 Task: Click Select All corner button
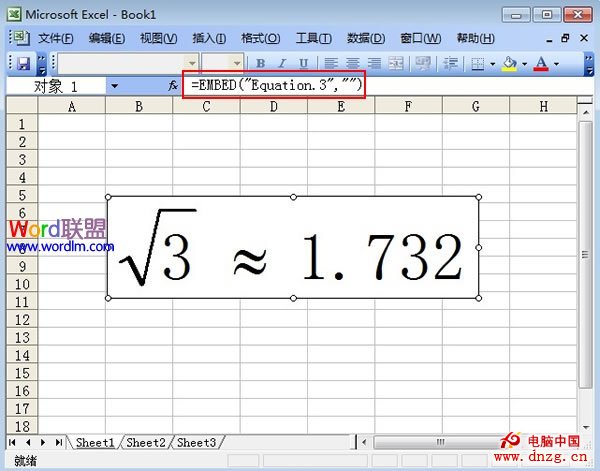pyautogui.click(x=22, y=105)
